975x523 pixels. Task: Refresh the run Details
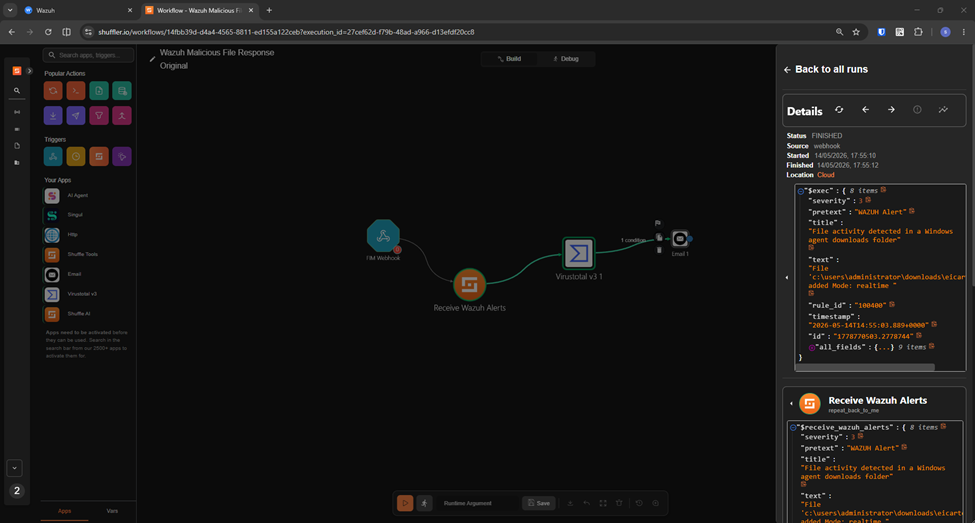839,110
